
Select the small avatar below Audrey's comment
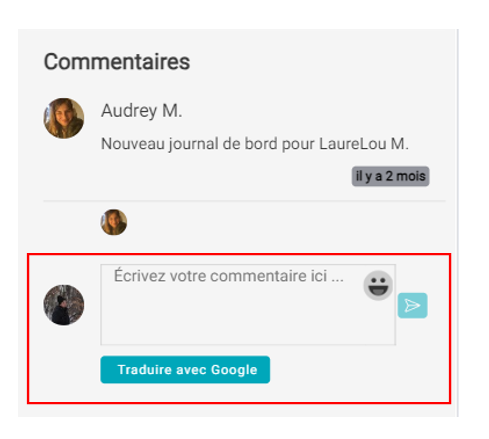point(114,222)
